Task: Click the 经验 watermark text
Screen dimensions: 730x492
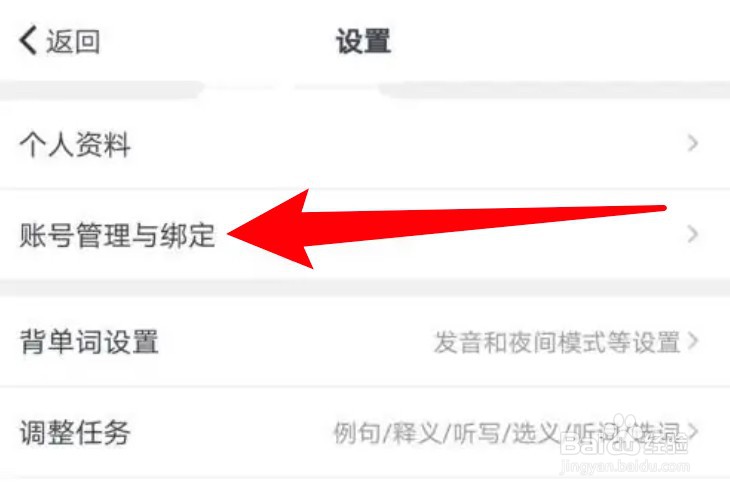Action: 668,444
